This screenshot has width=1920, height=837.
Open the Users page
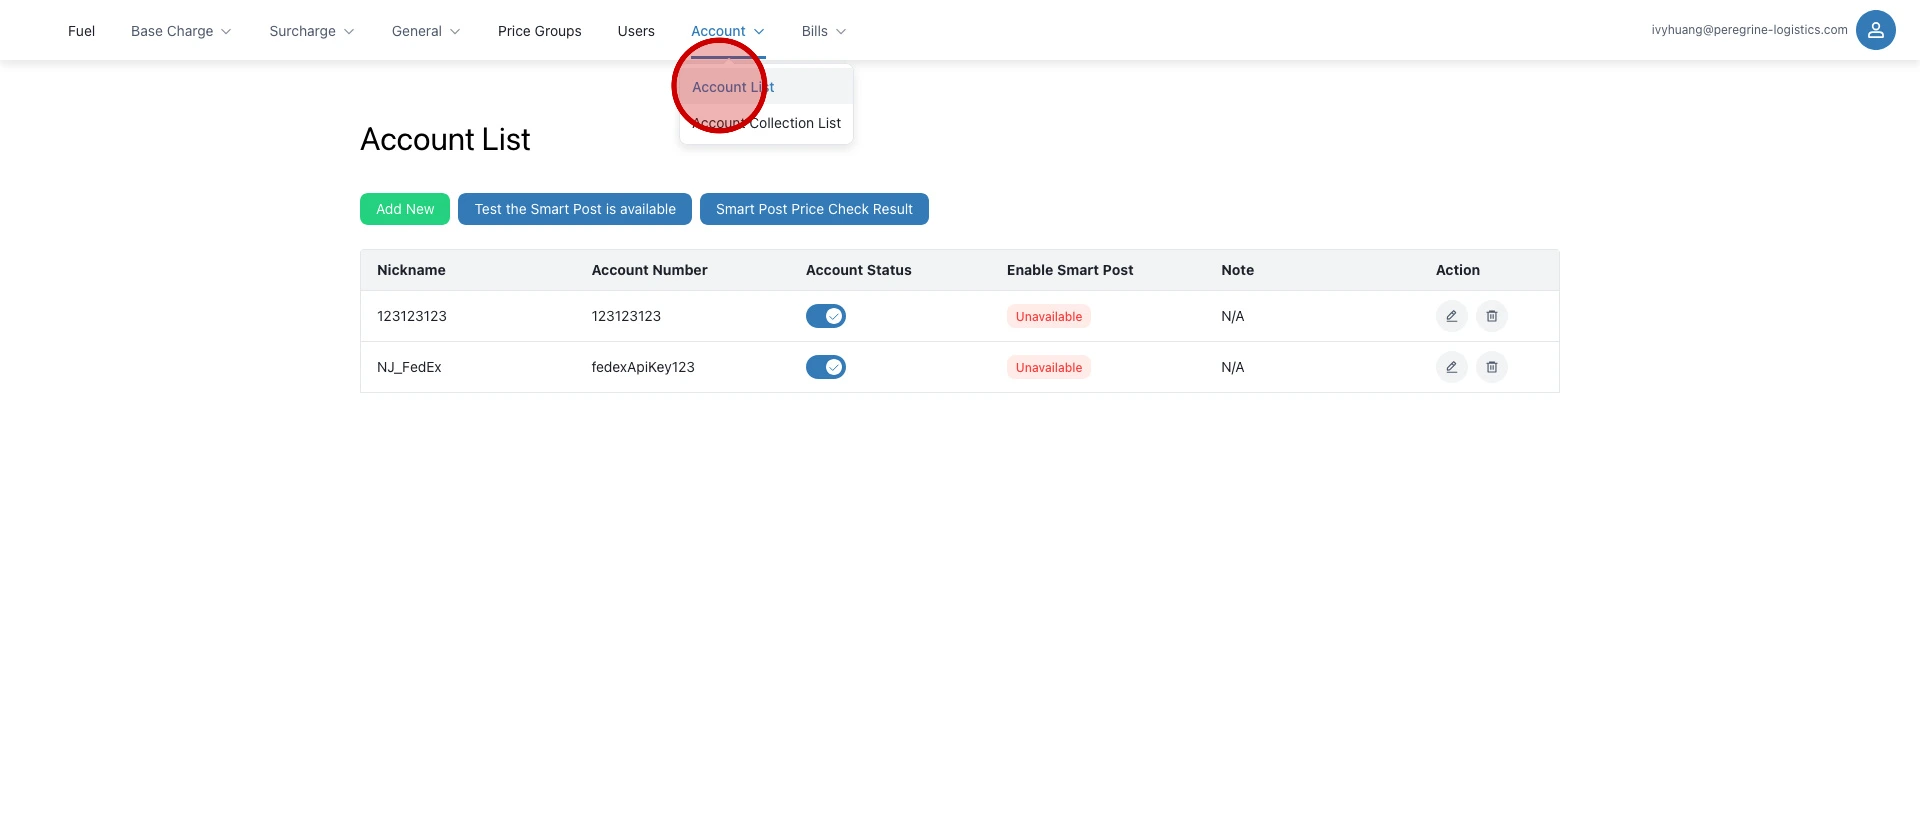tap(636, 31)
